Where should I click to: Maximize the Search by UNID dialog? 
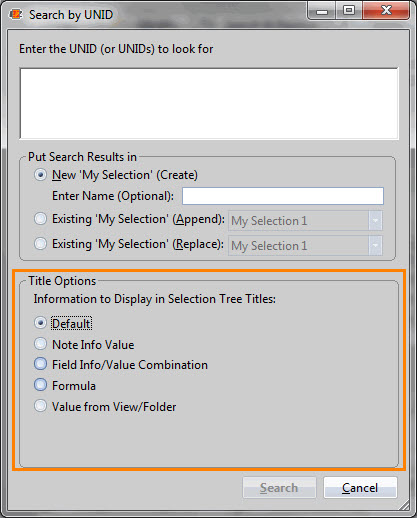349,11
